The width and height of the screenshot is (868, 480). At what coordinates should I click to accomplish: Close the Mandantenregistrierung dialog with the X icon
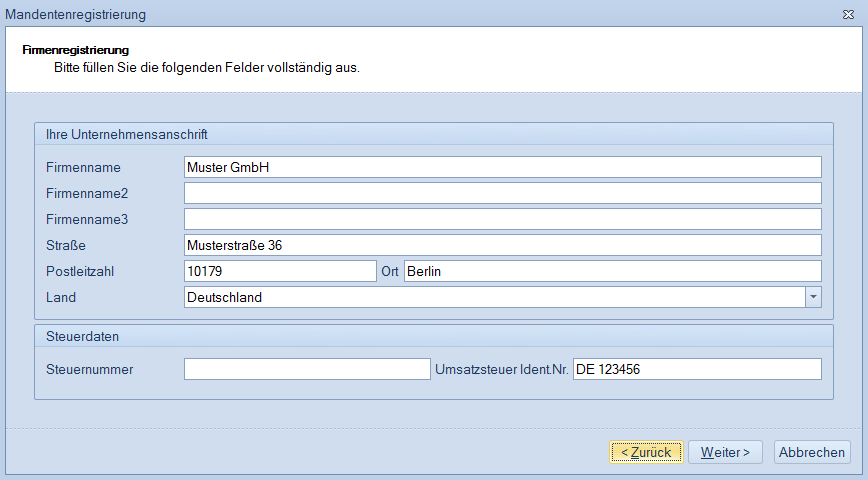848,14
